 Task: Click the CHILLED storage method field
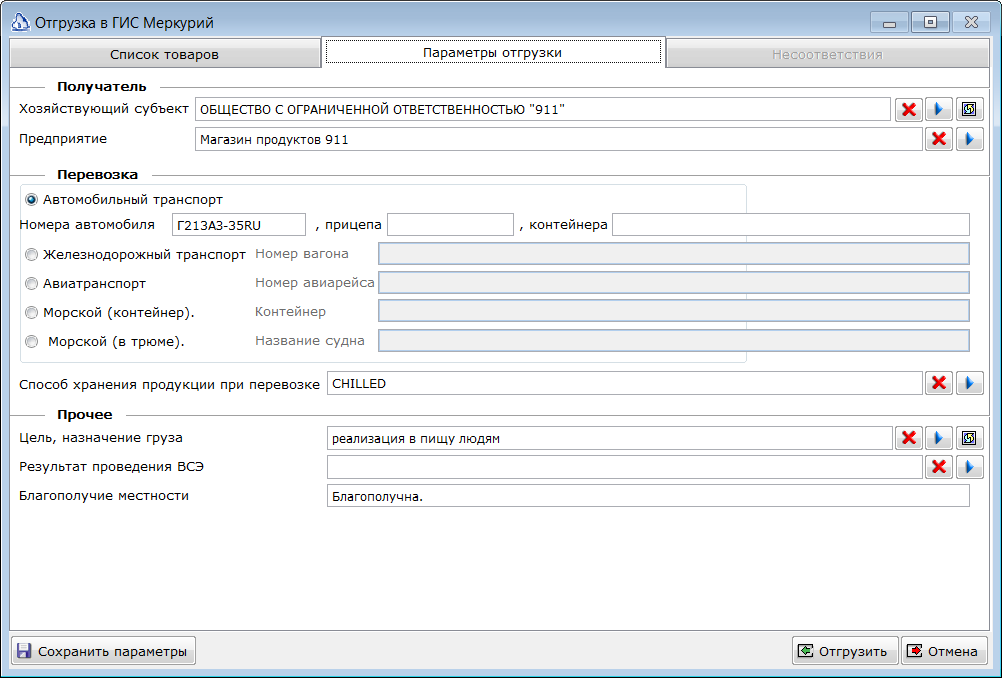[x=625, y=383]
